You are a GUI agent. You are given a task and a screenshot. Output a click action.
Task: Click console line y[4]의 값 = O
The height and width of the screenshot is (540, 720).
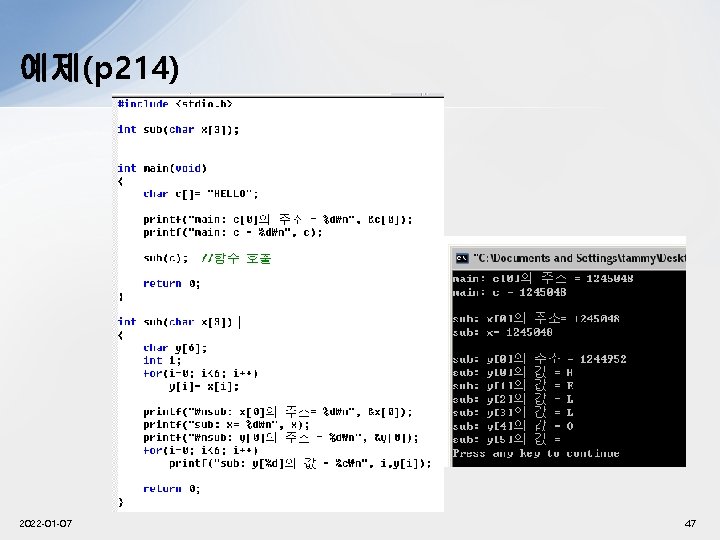pyautogui.click(x=512, y=426)
